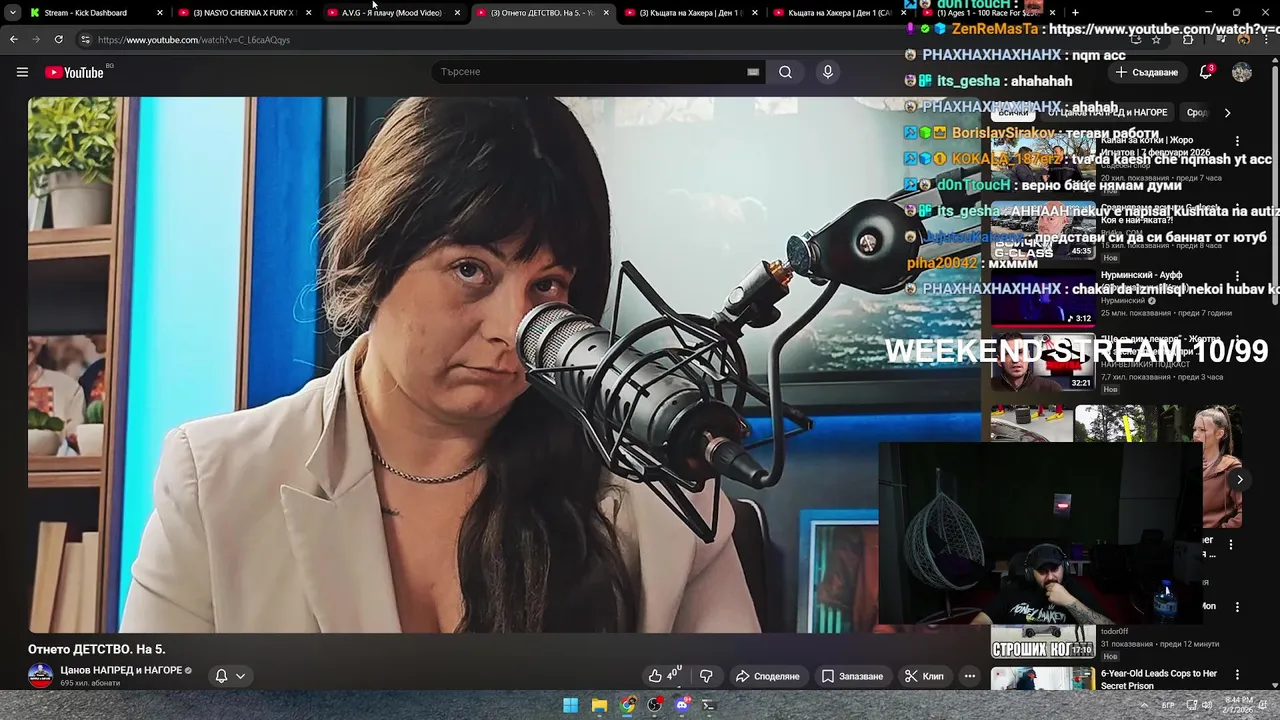Open YouTube notifications bell at top
This screenshot has height=720, width=1280.
click(1206, 72)
